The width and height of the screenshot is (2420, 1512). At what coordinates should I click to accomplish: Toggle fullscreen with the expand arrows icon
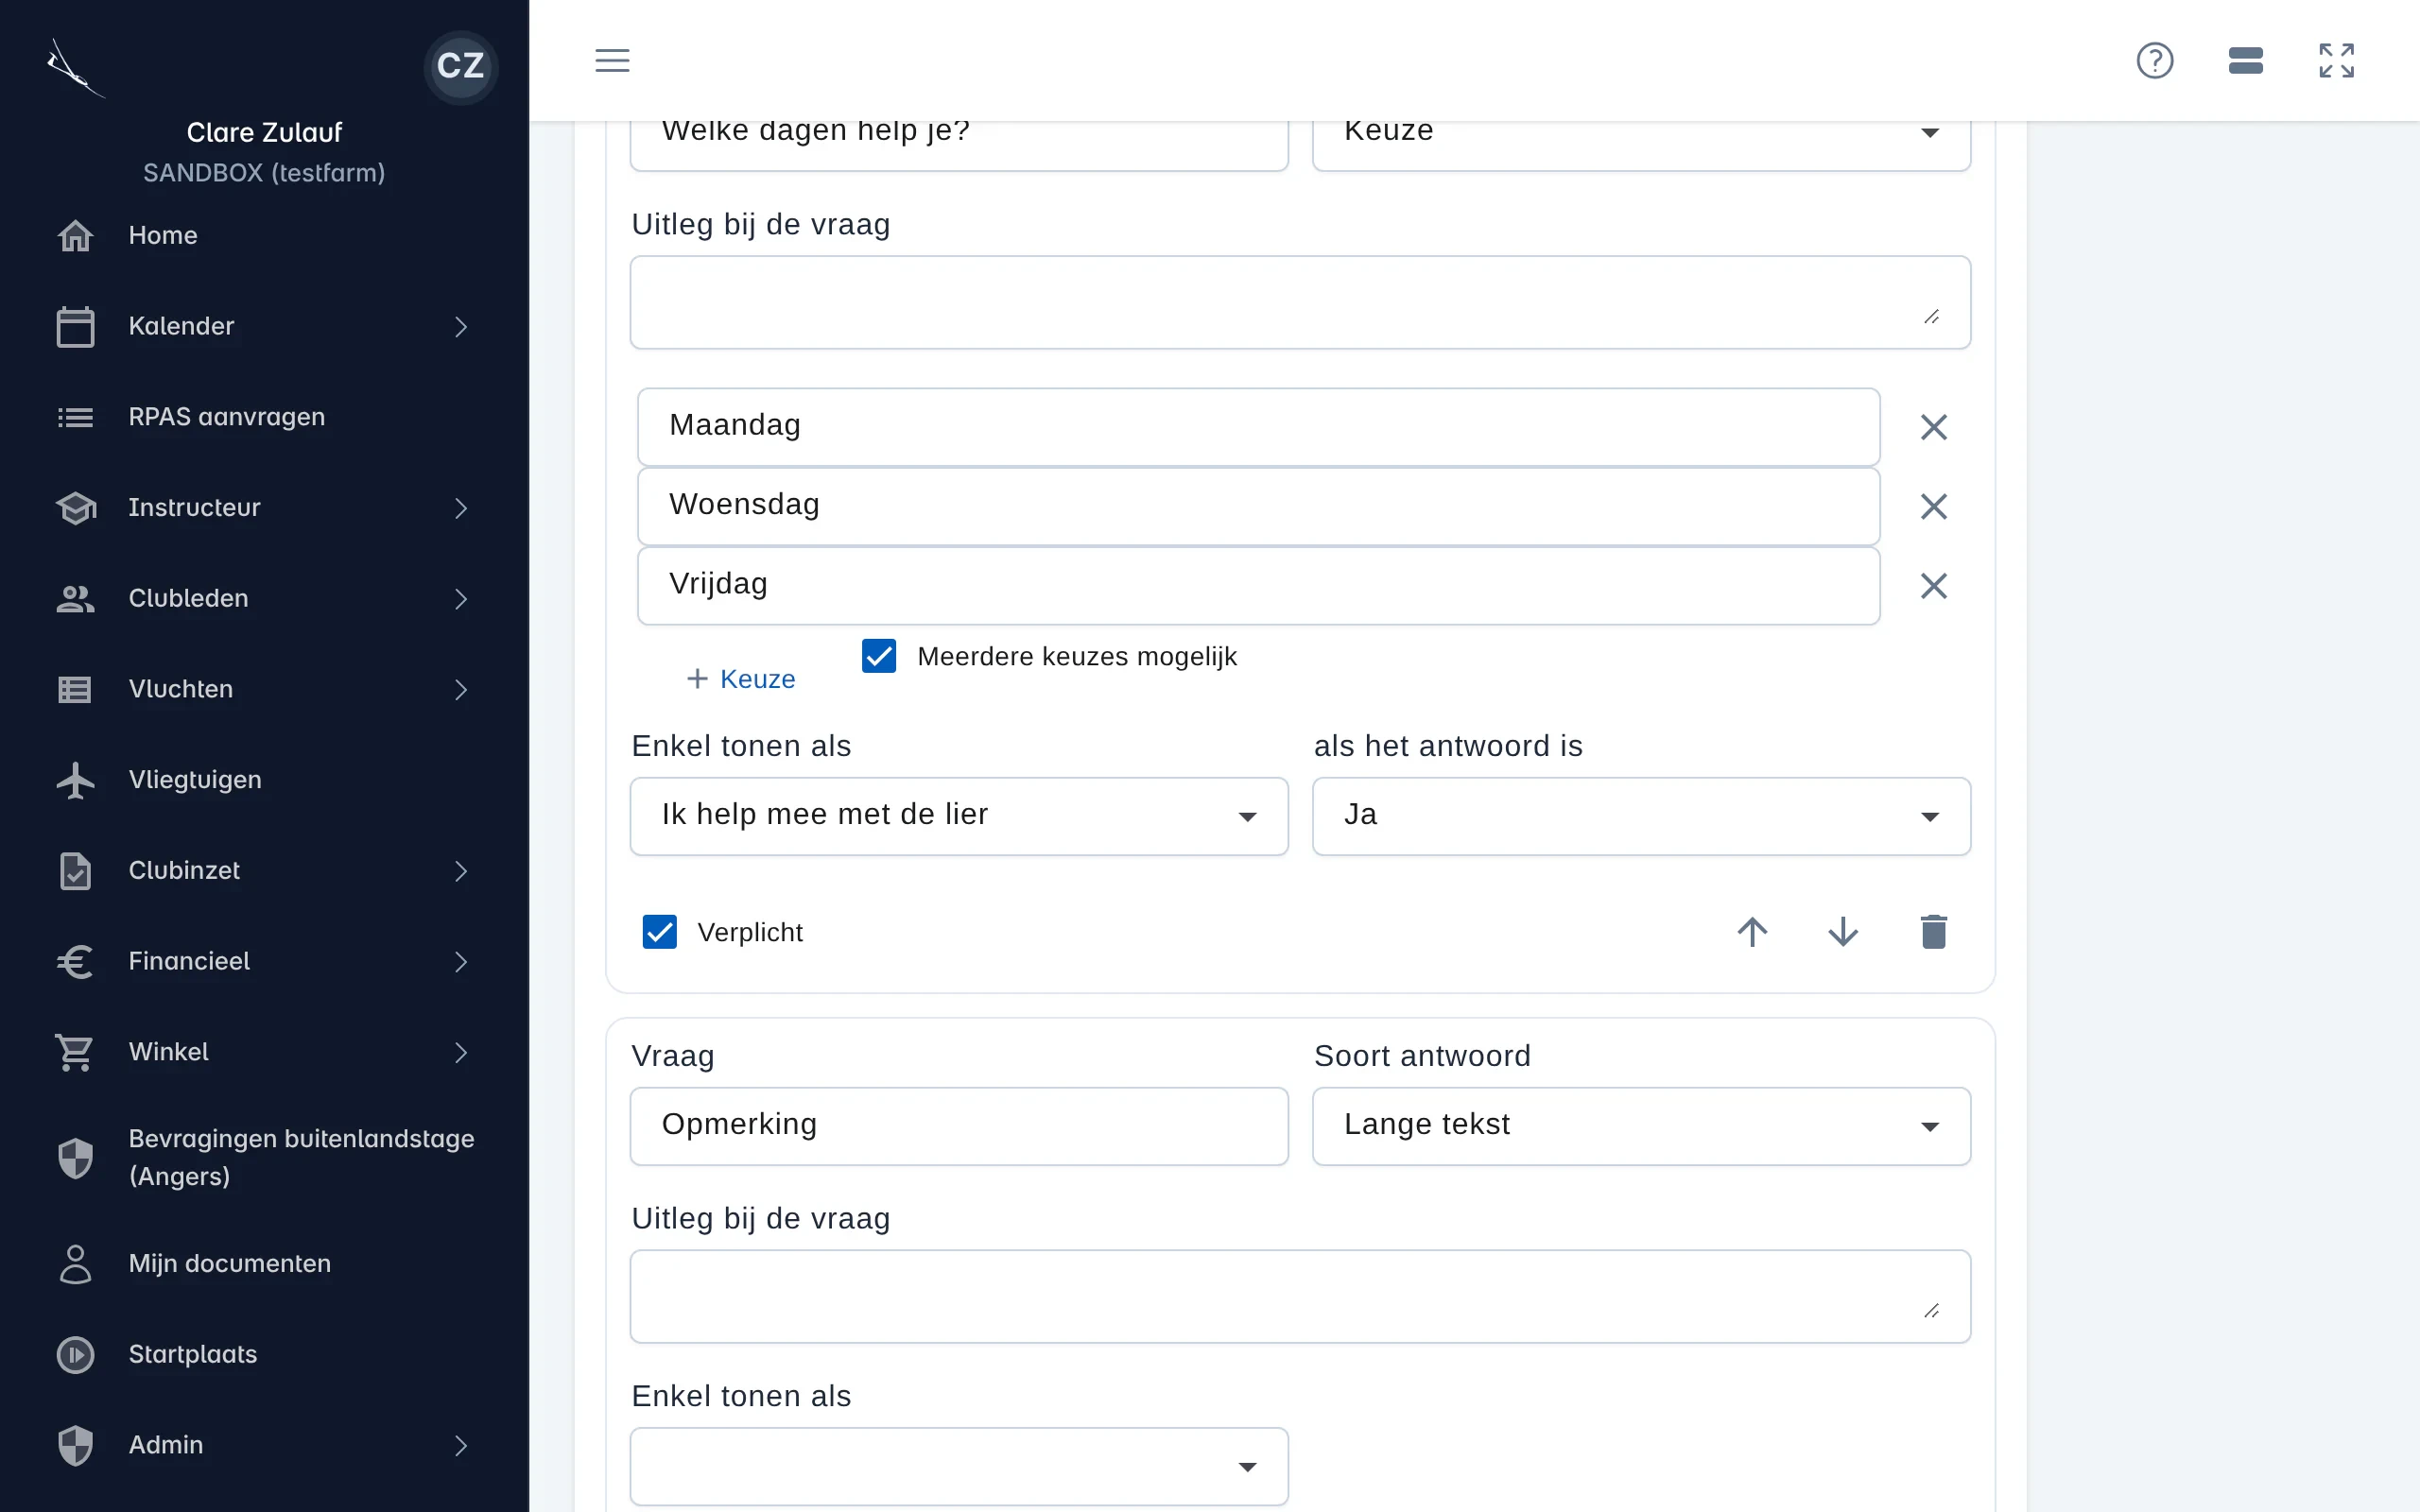point(2336,60)
